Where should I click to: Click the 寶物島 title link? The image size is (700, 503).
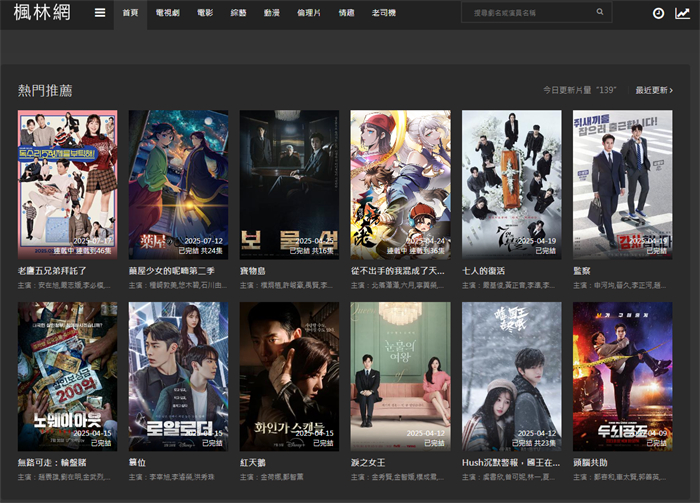(x=253, y=271)
